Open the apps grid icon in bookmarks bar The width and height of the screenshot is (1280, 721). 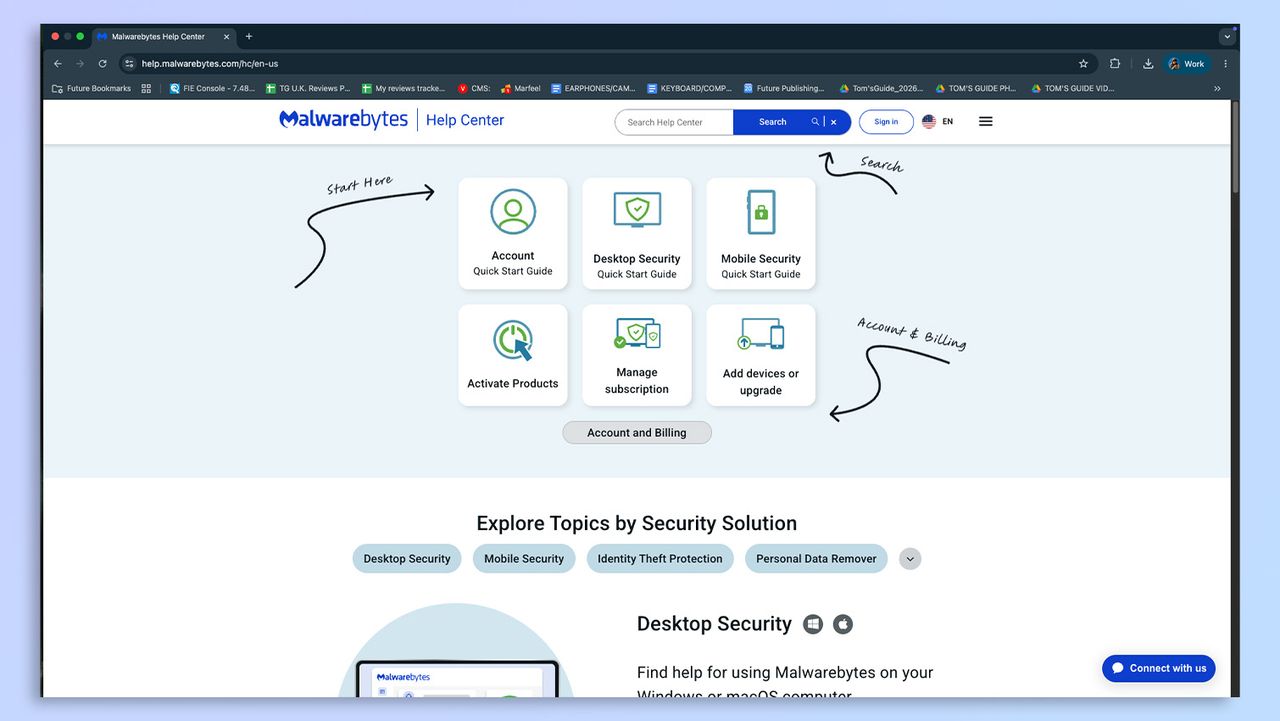pos(146,88)
